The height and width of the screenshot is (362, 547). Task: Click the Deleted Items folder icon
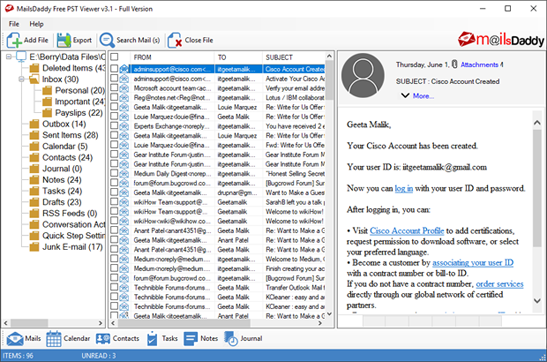(34, 68)
